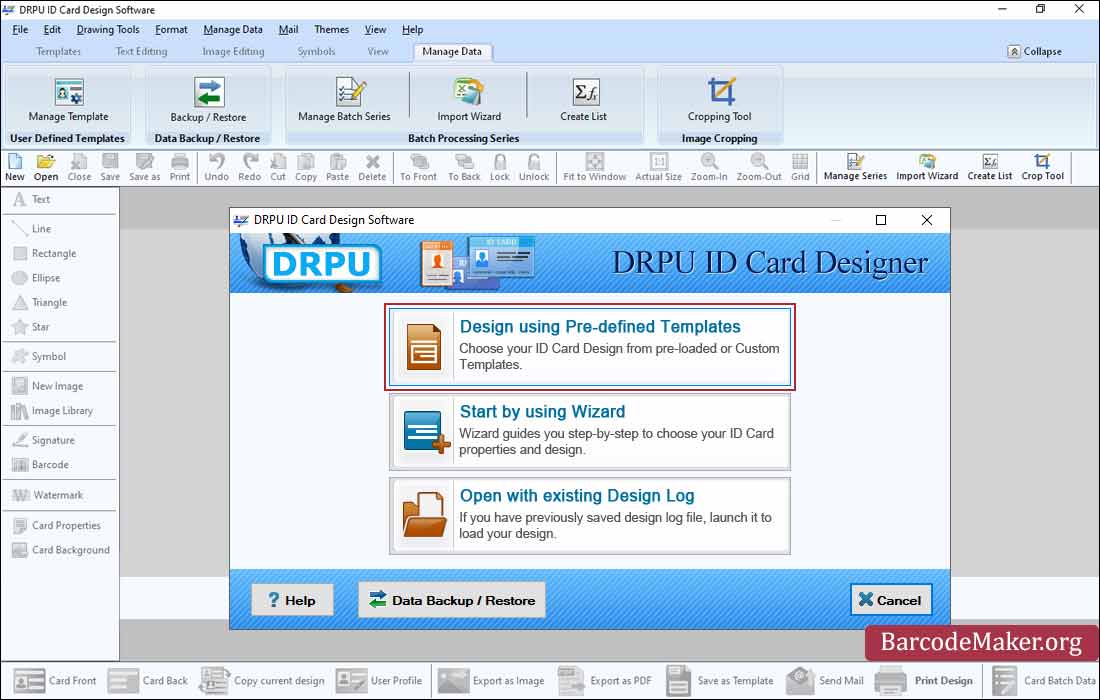Launch Import Wizard from ribbon
Screen dimensions: 1100x700
469,100
